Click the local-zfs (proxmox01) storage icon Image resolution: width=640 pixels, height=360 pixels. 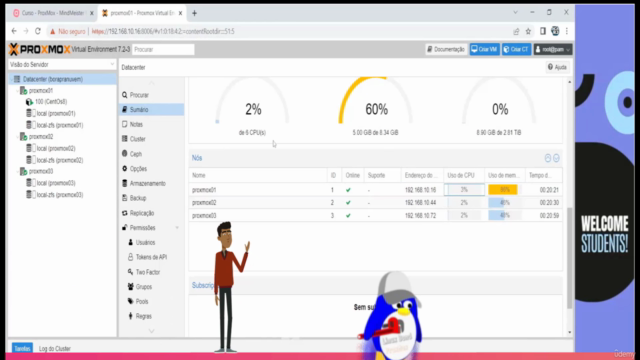point(30,125)
